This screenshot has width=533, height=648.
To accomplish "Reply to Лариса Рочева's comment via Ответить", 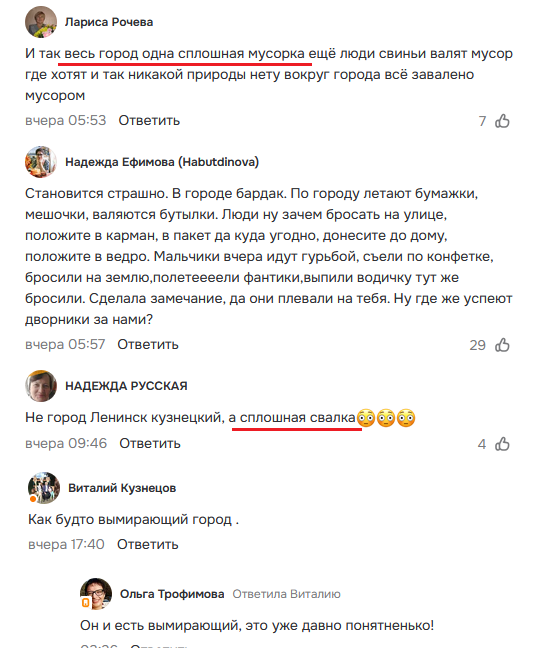I will pyautogui.click(x=149, y=121).
